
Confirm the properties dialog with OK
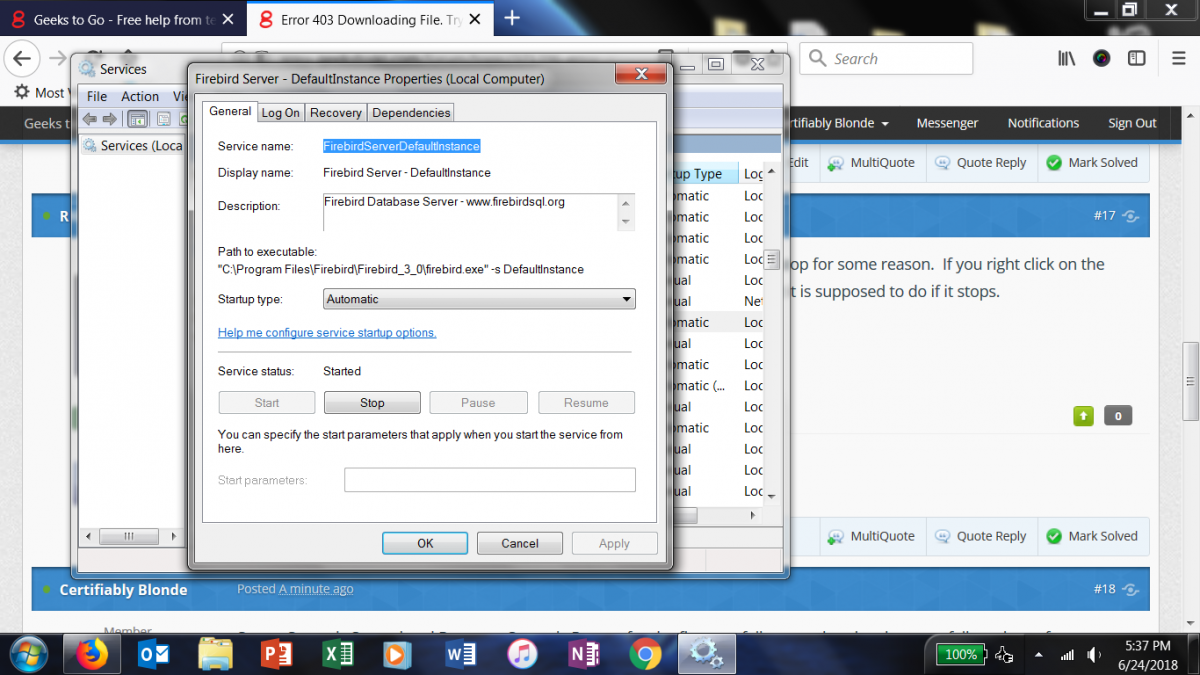pos(425,543)
